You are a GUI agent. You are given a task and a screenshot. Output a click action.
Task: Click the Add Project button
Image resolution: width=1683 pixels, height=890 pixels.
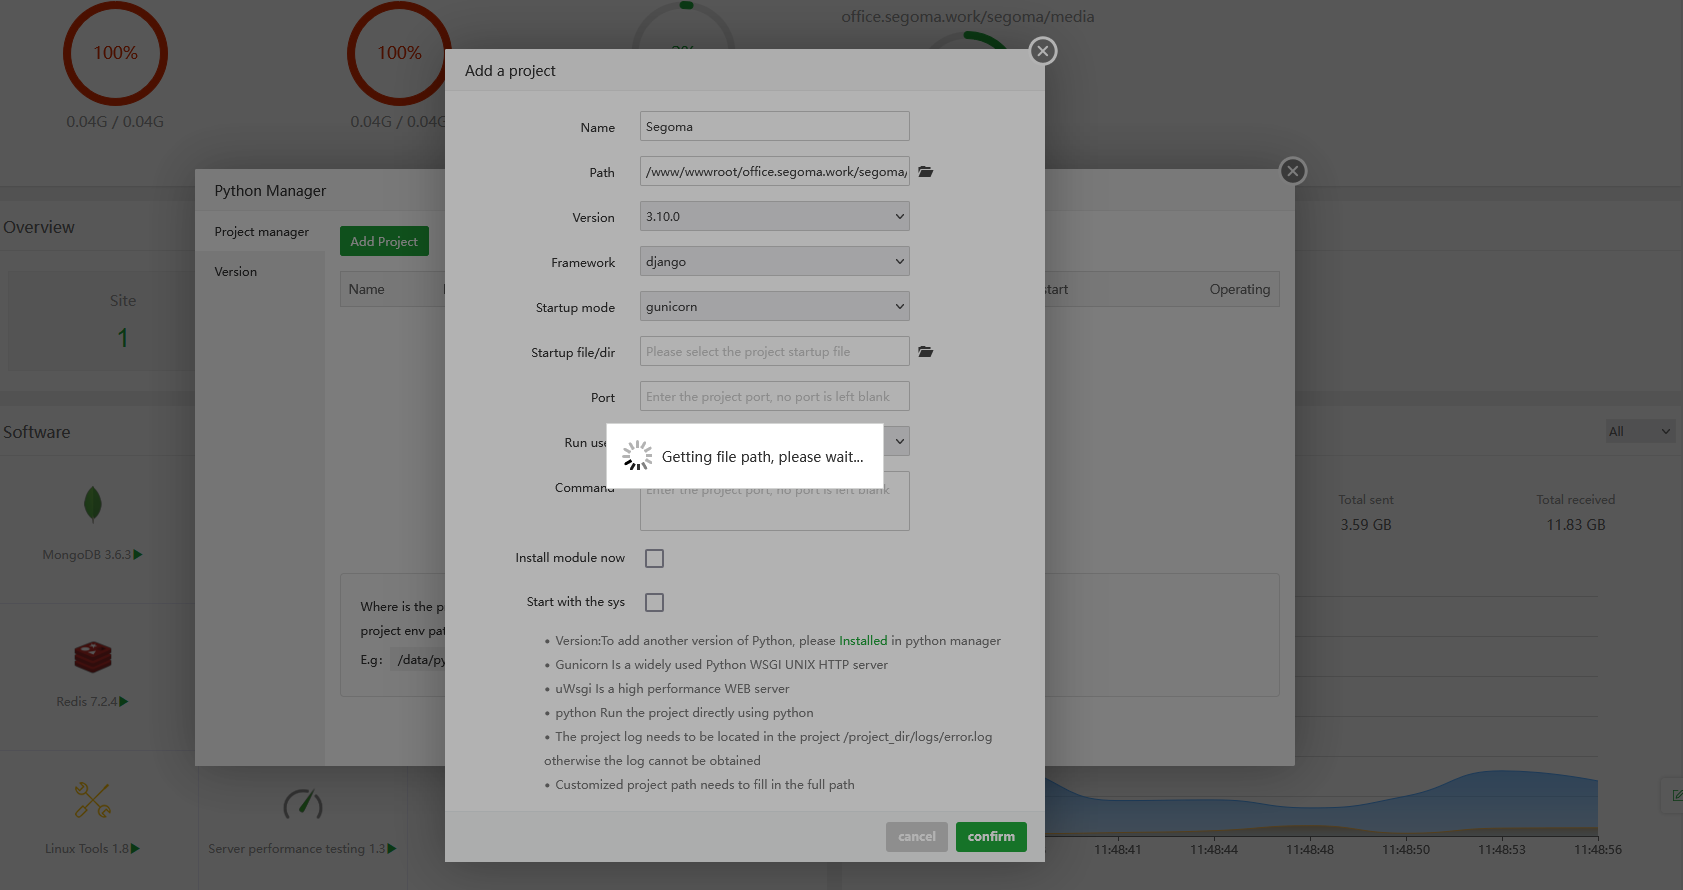click(384, 241)
